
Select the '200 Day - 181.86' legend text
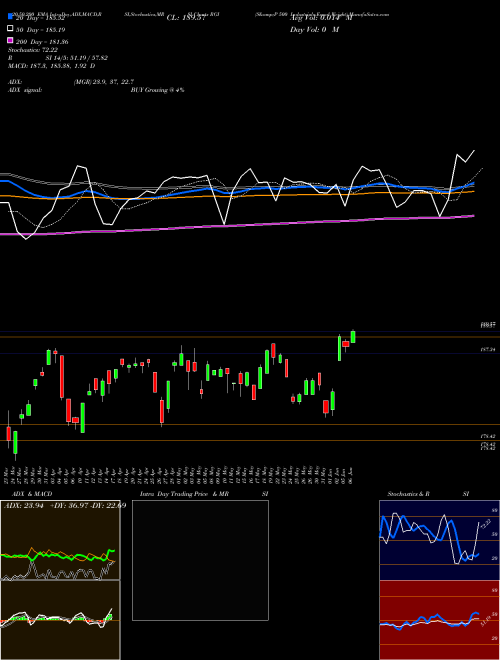(x=42, y=42)
